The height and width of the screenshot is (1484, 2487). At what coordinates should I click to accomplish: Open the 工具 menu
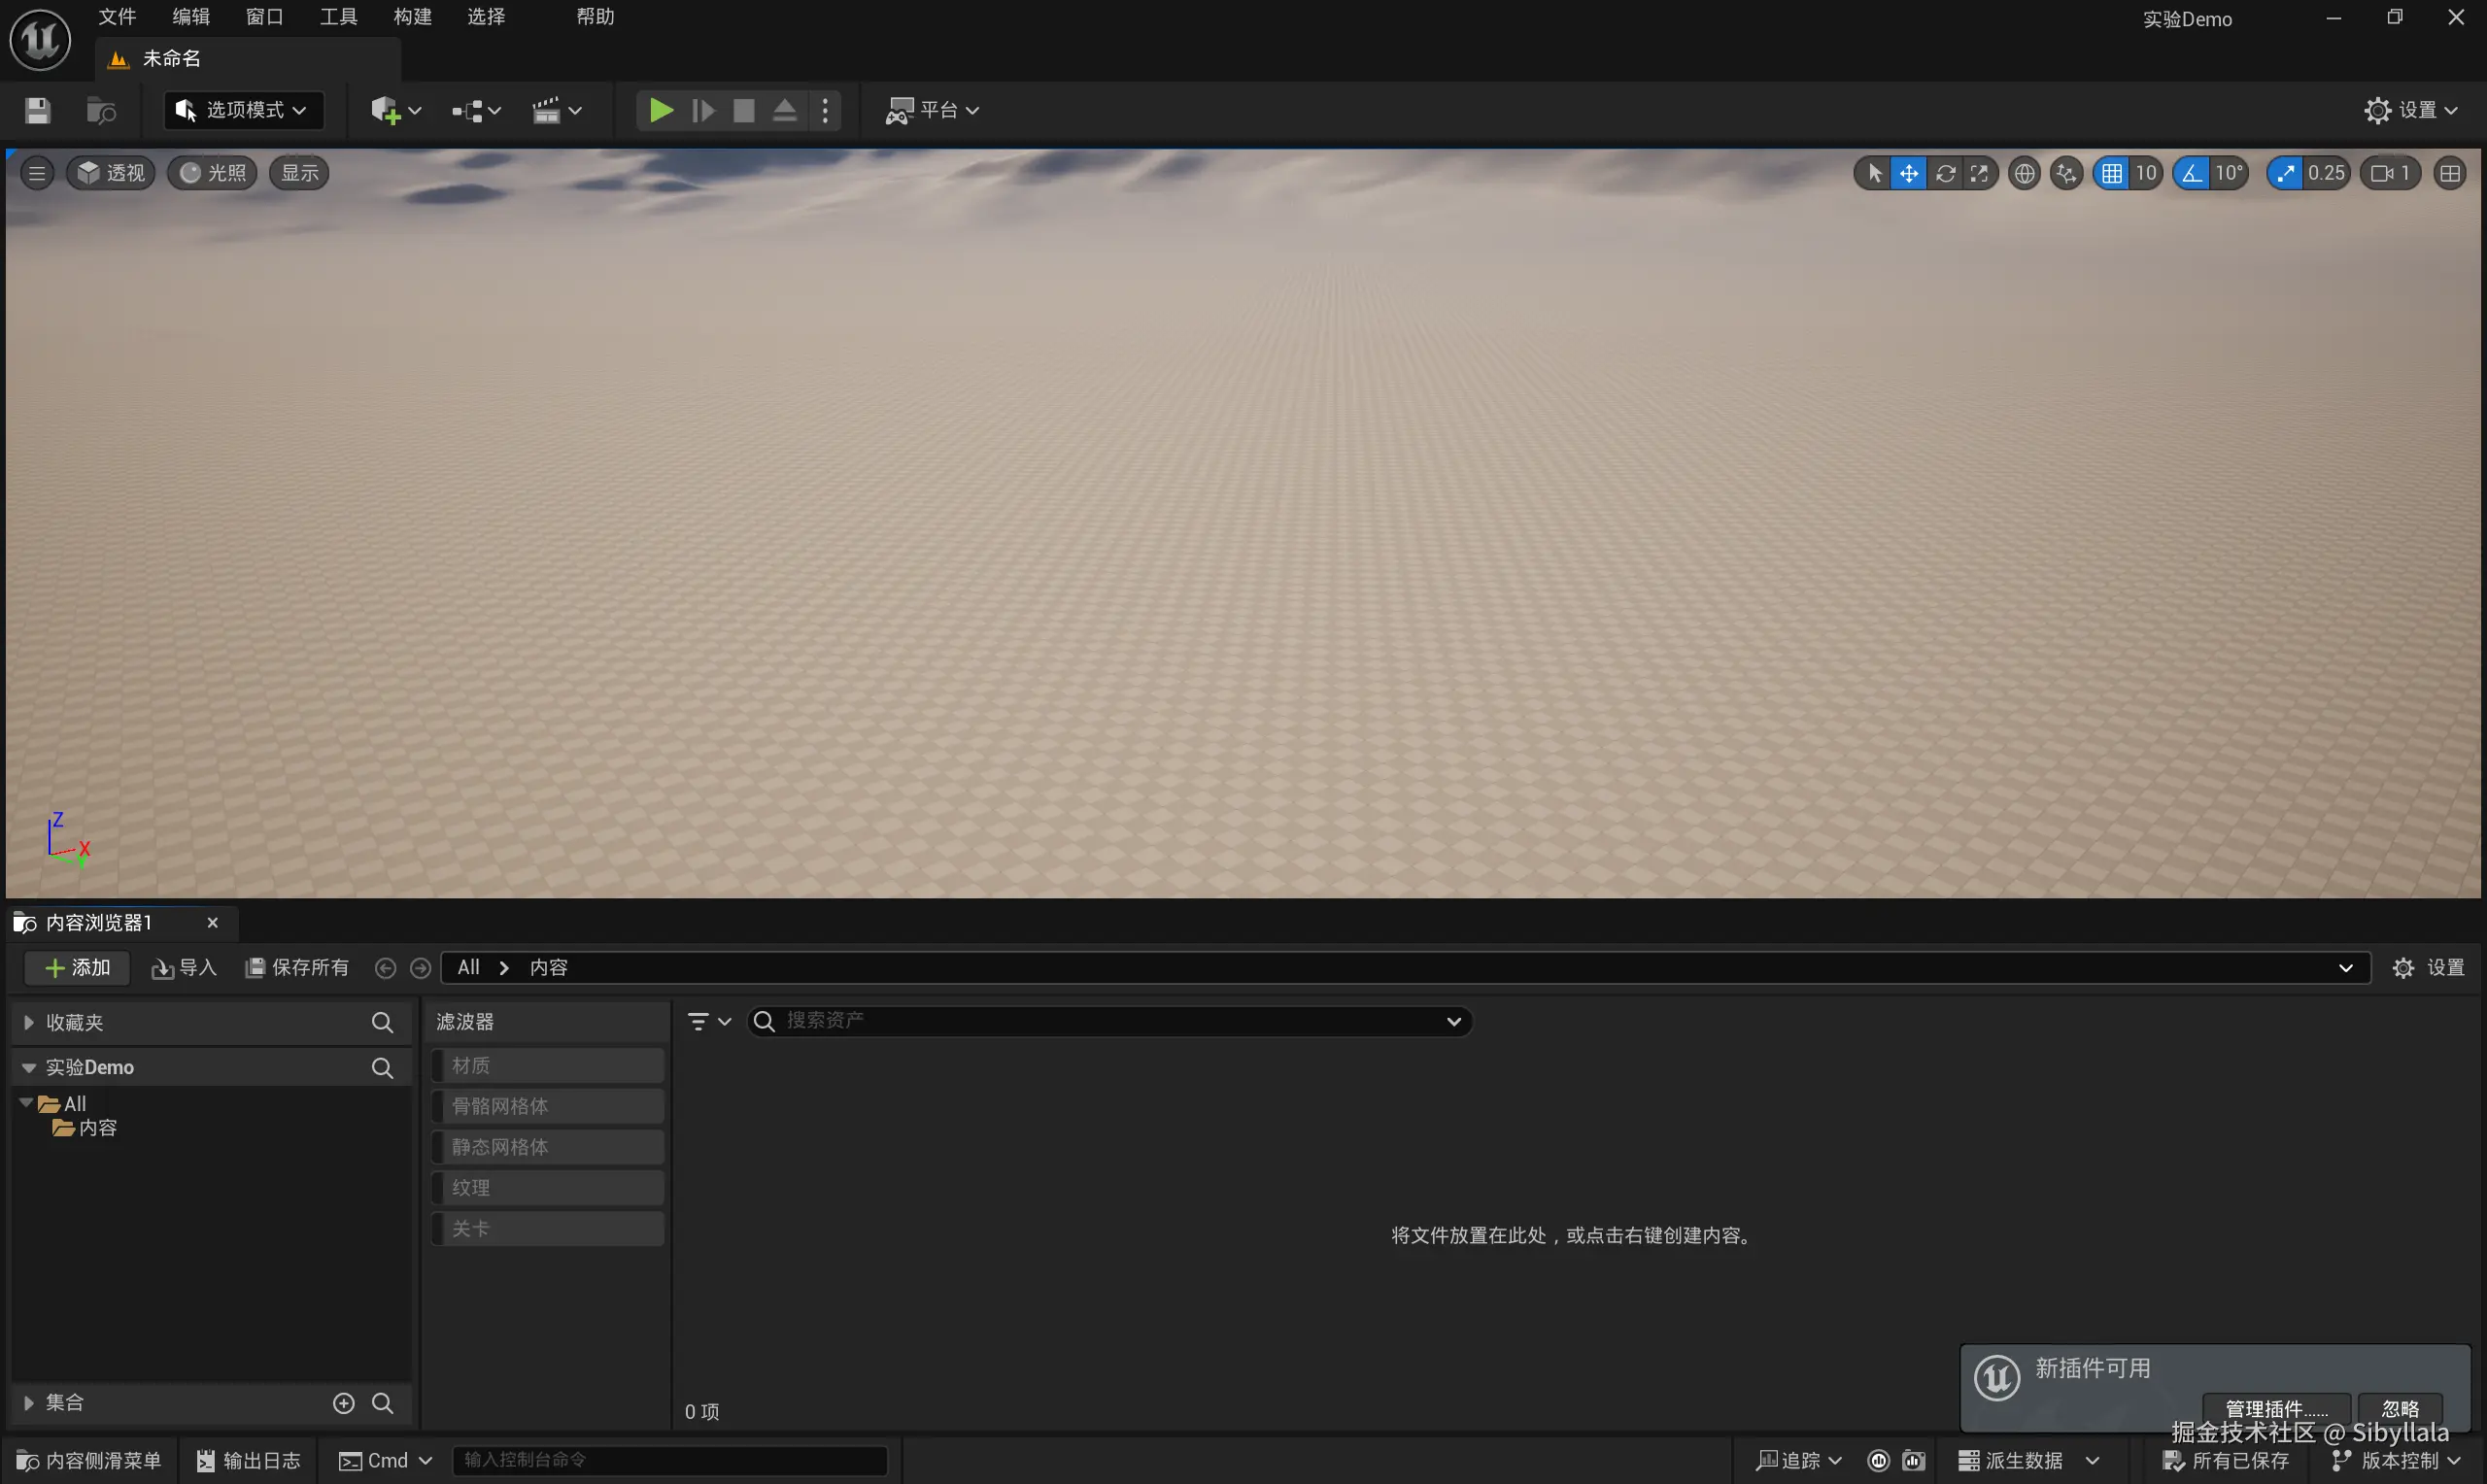click(x=338, y=17)
